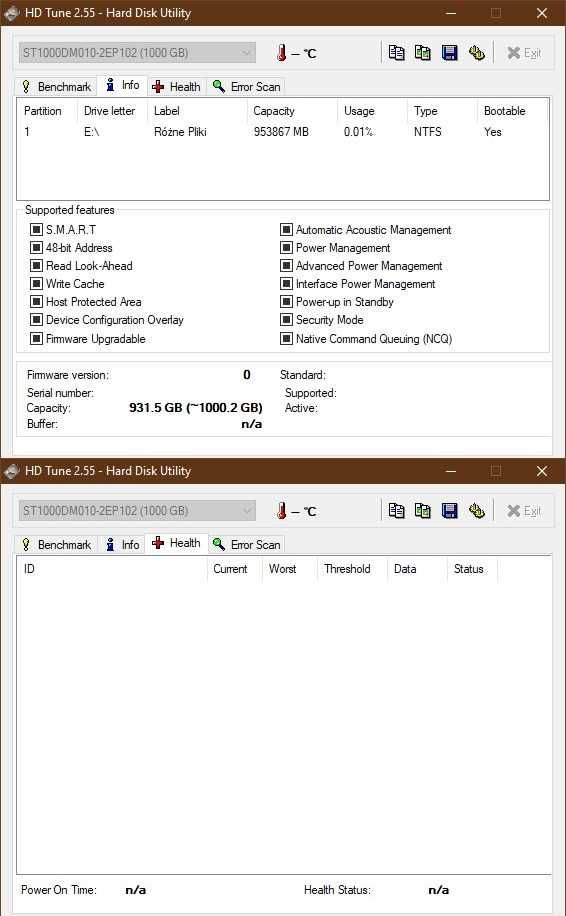Toggle the Advanced Power Management checkbox
Screen dimensions: 566x916
286,266
